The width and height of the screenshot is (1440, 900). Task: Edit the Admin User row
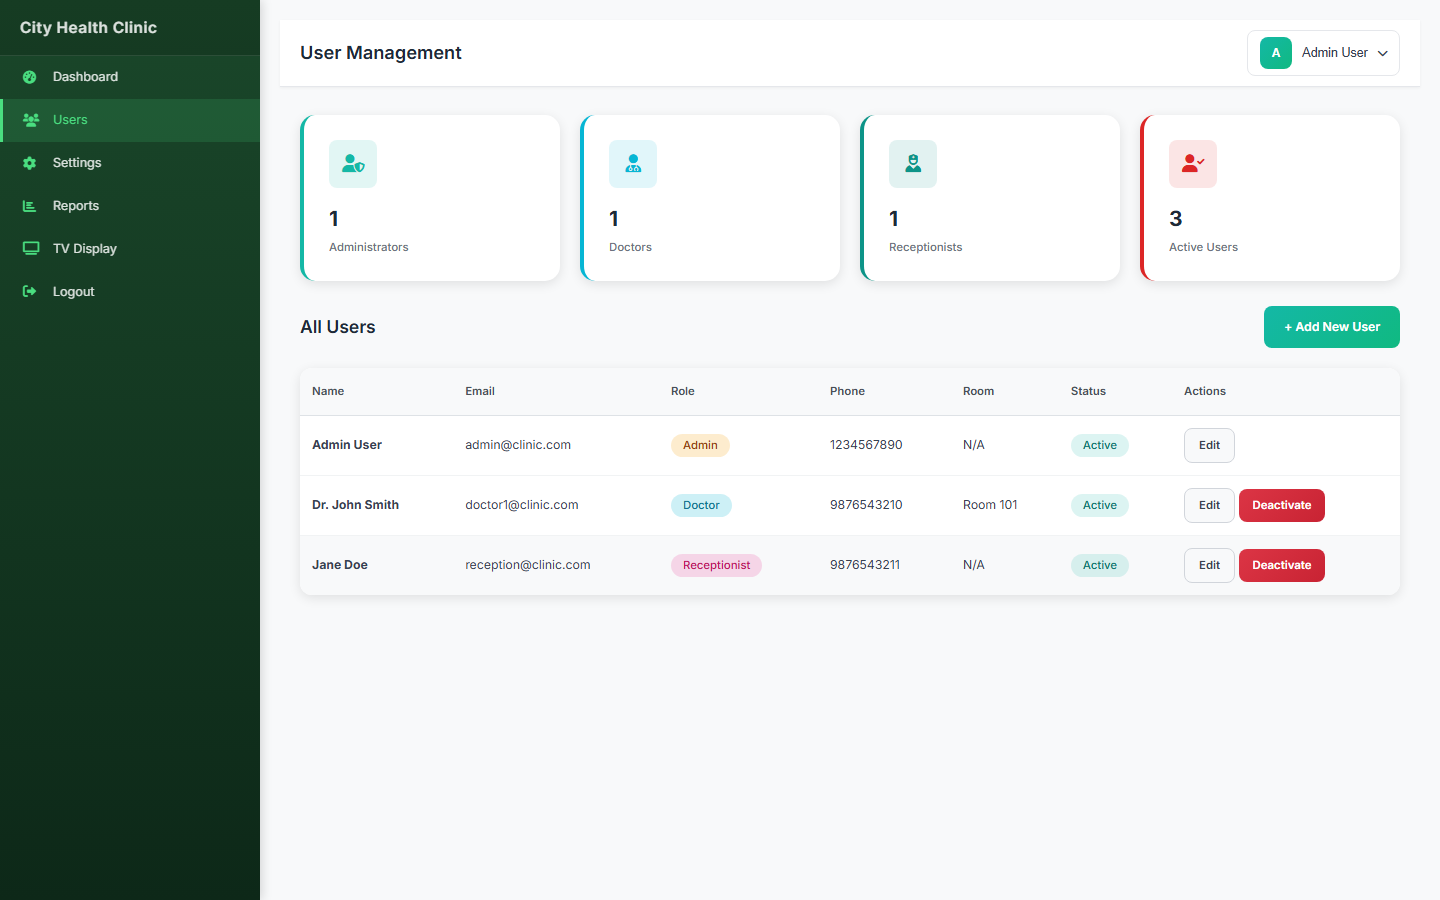1209,445
